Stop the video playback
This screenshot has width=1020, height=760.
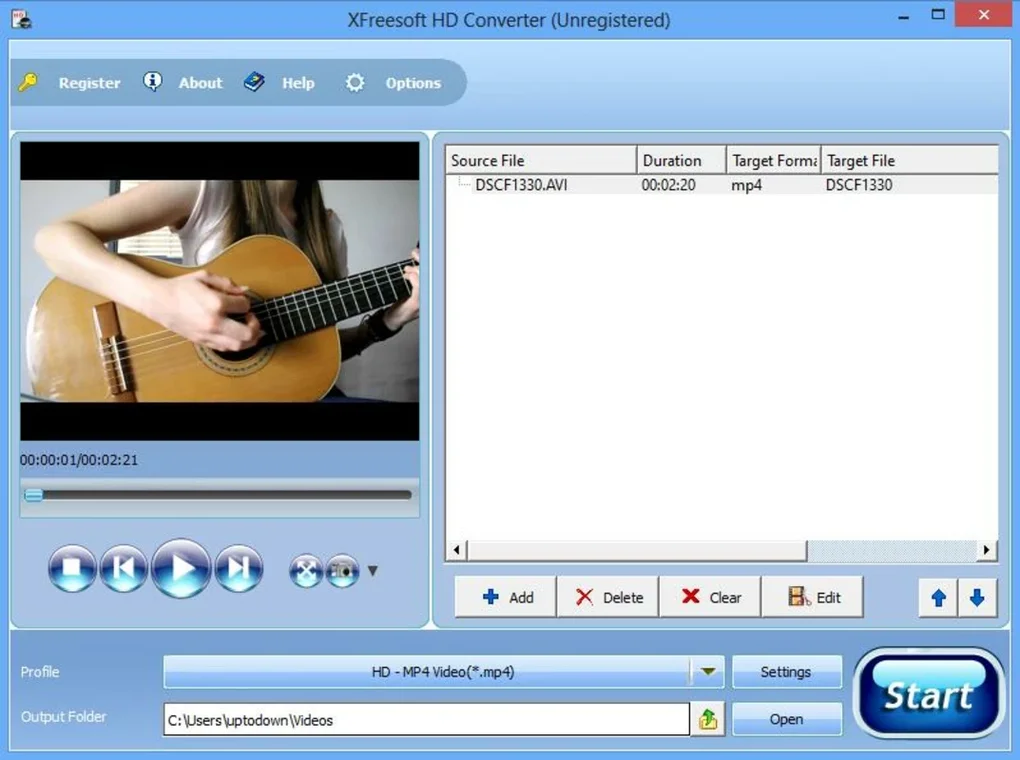tap(72, 567)
